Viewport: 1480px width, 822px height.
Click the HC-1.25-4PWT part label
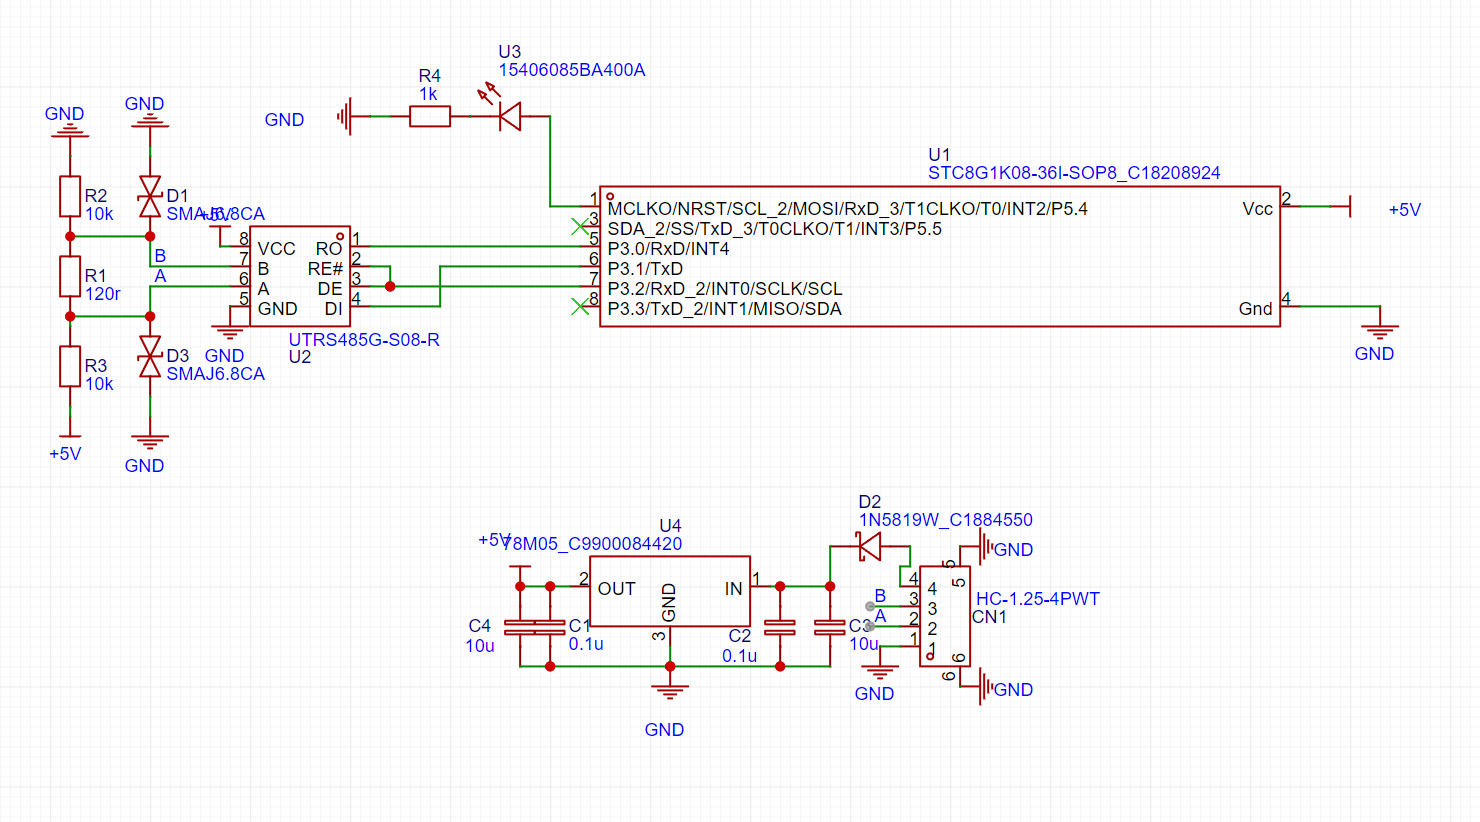1038,599
